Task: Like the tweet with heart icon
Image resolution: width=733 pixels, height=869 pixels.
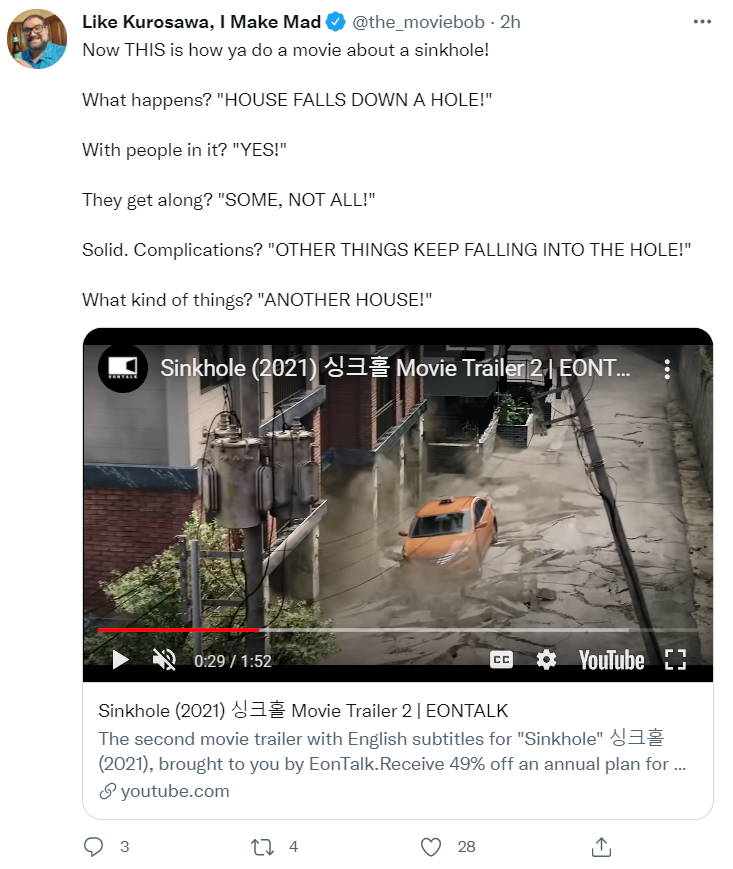Action: [x=430, y=846]
